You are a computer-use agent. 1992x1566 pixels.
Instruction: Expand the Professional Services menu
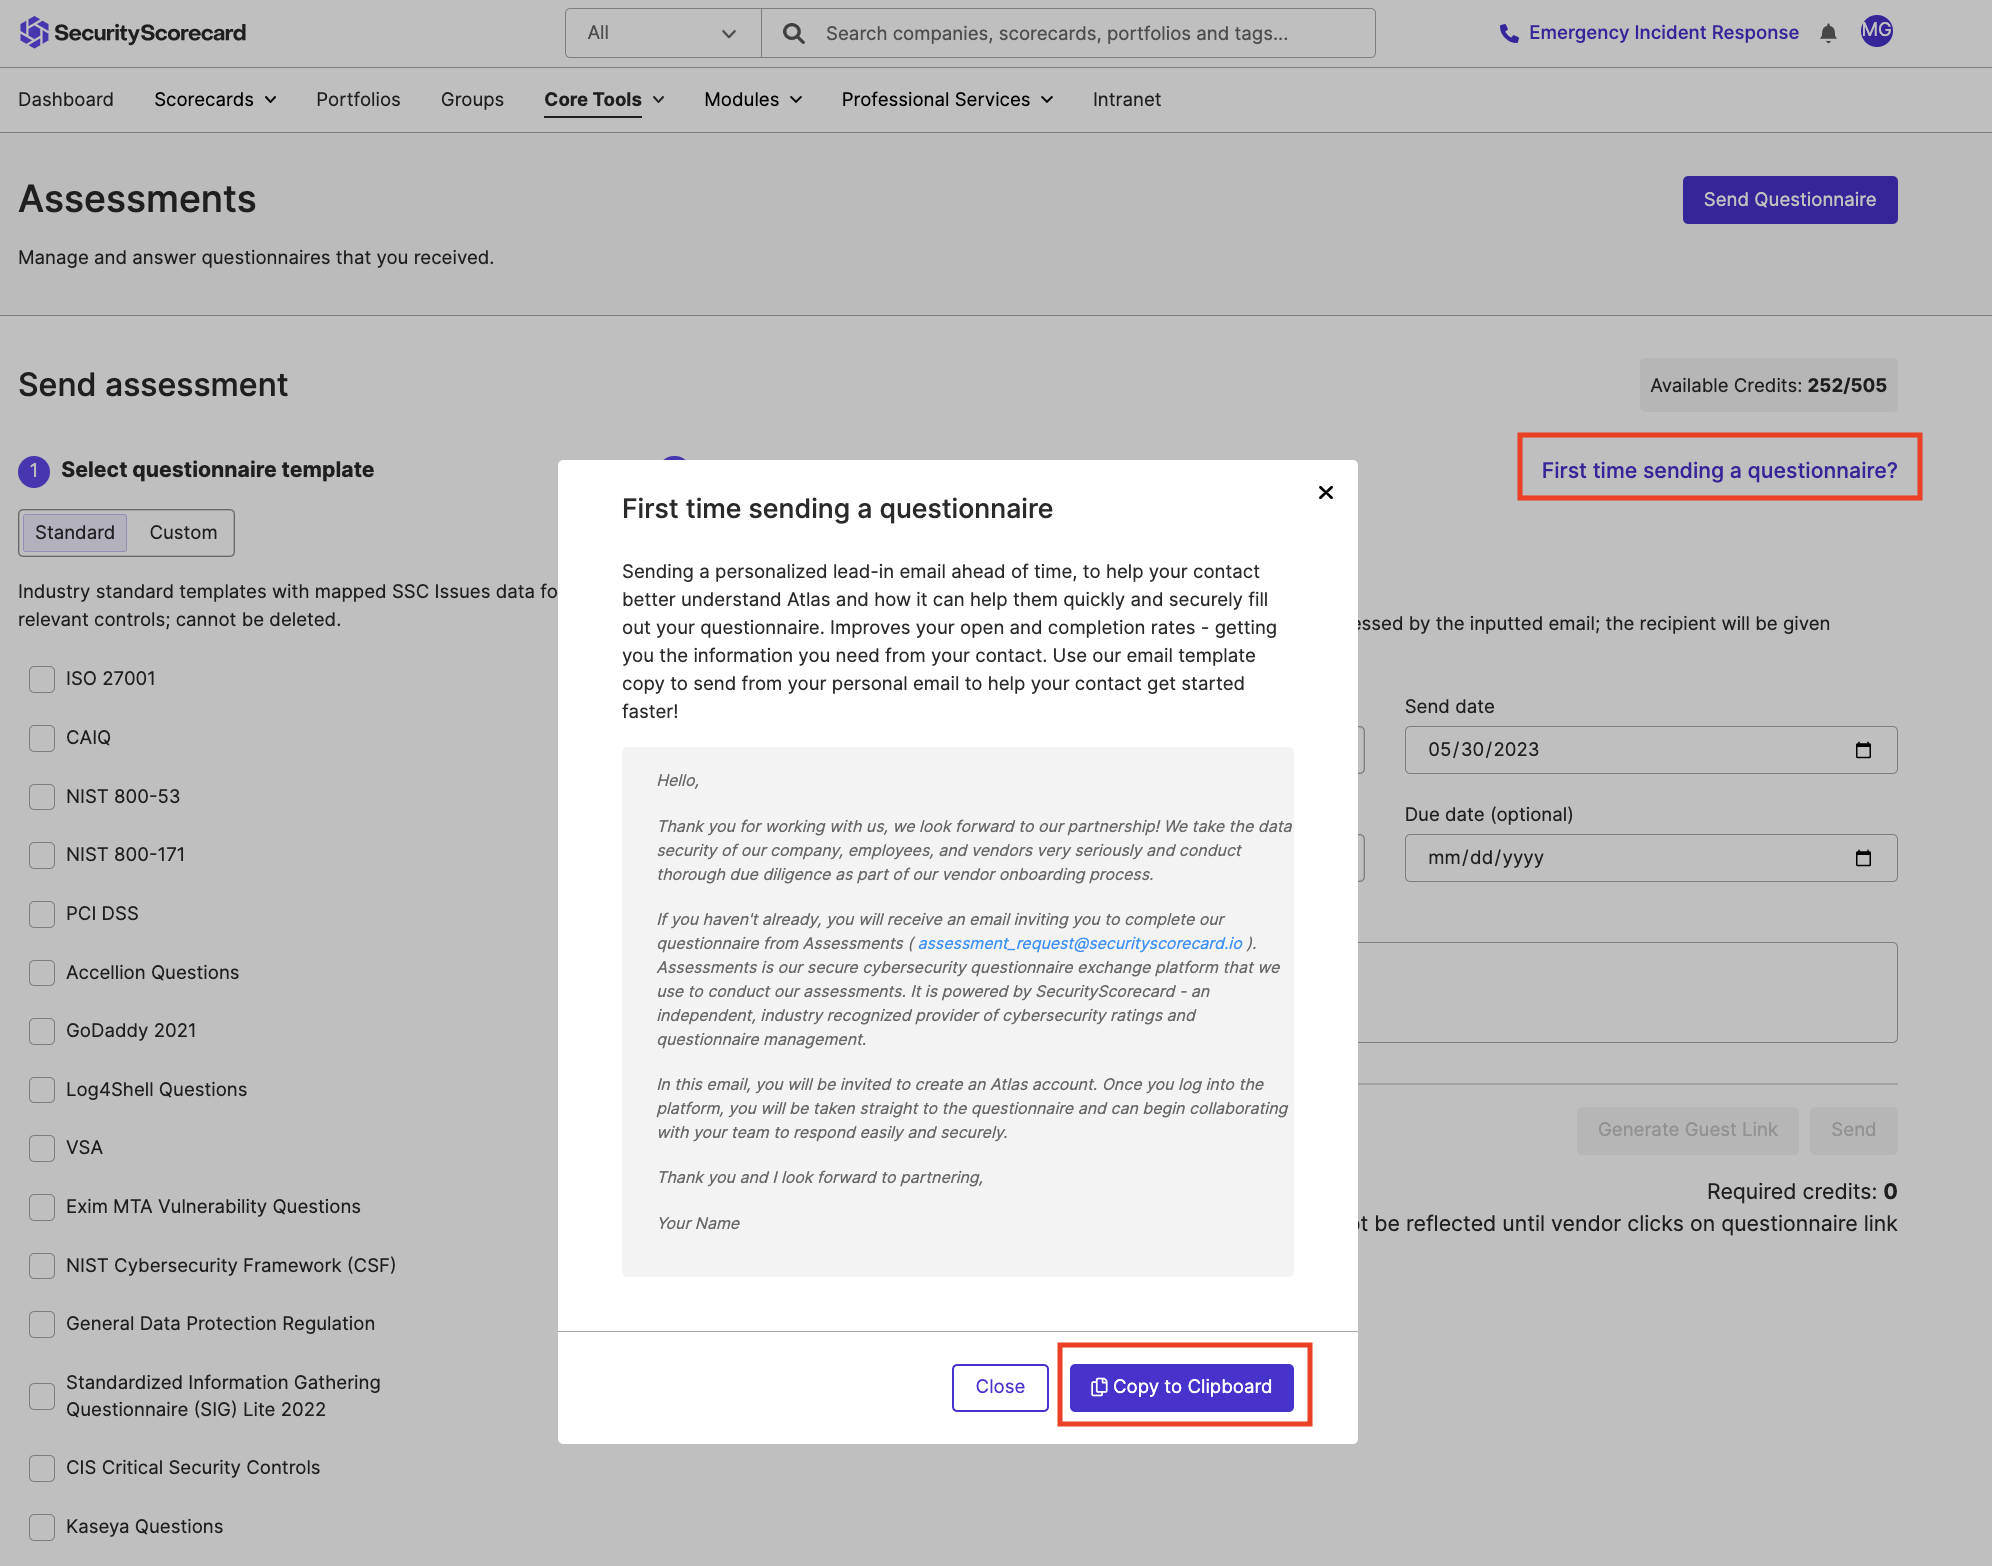coord(946,99)
